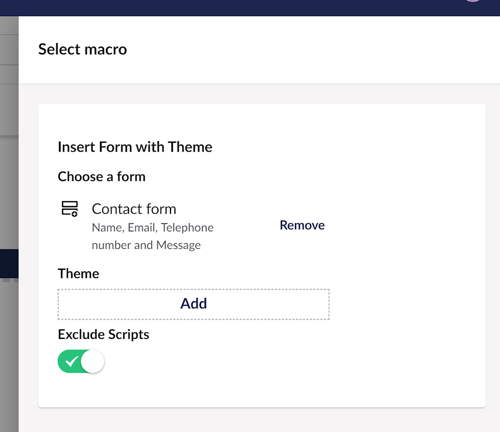500x432 pixels.
Task: Add a theme using the Add button
Action: tap(194, 304)
